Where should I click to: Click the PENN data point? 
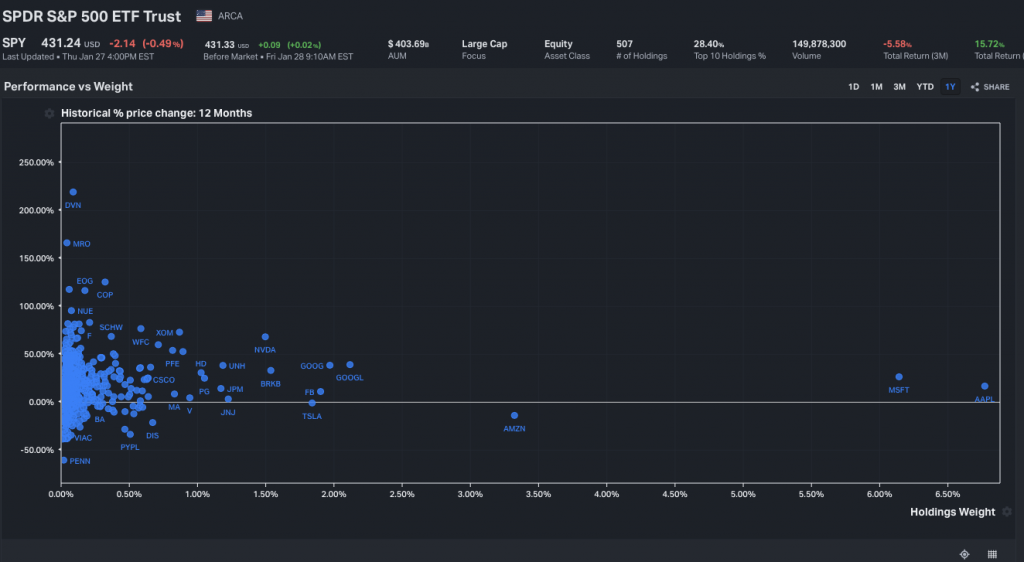tap(64, 460)
